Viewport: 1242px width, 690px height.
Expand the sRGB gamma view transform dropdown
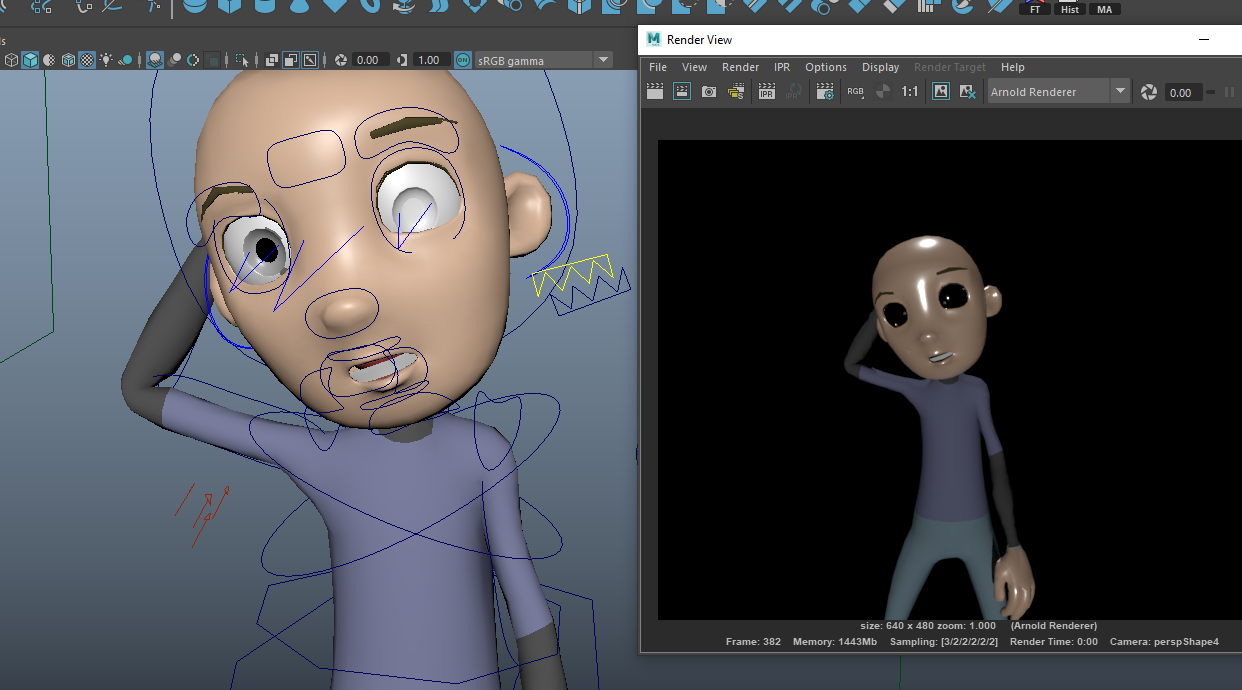click(603, 60)
